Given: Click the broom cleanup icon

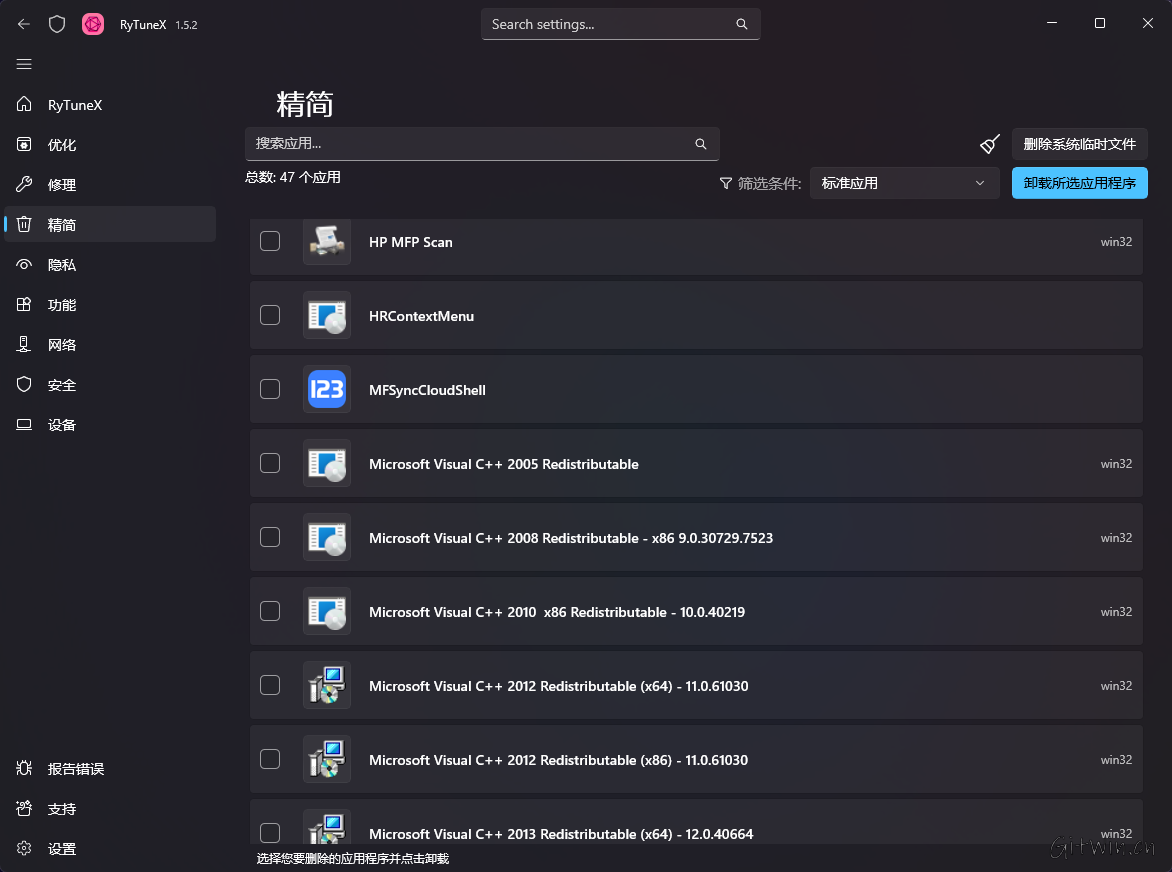Looking at the screenshot, I should coord(990,144).
